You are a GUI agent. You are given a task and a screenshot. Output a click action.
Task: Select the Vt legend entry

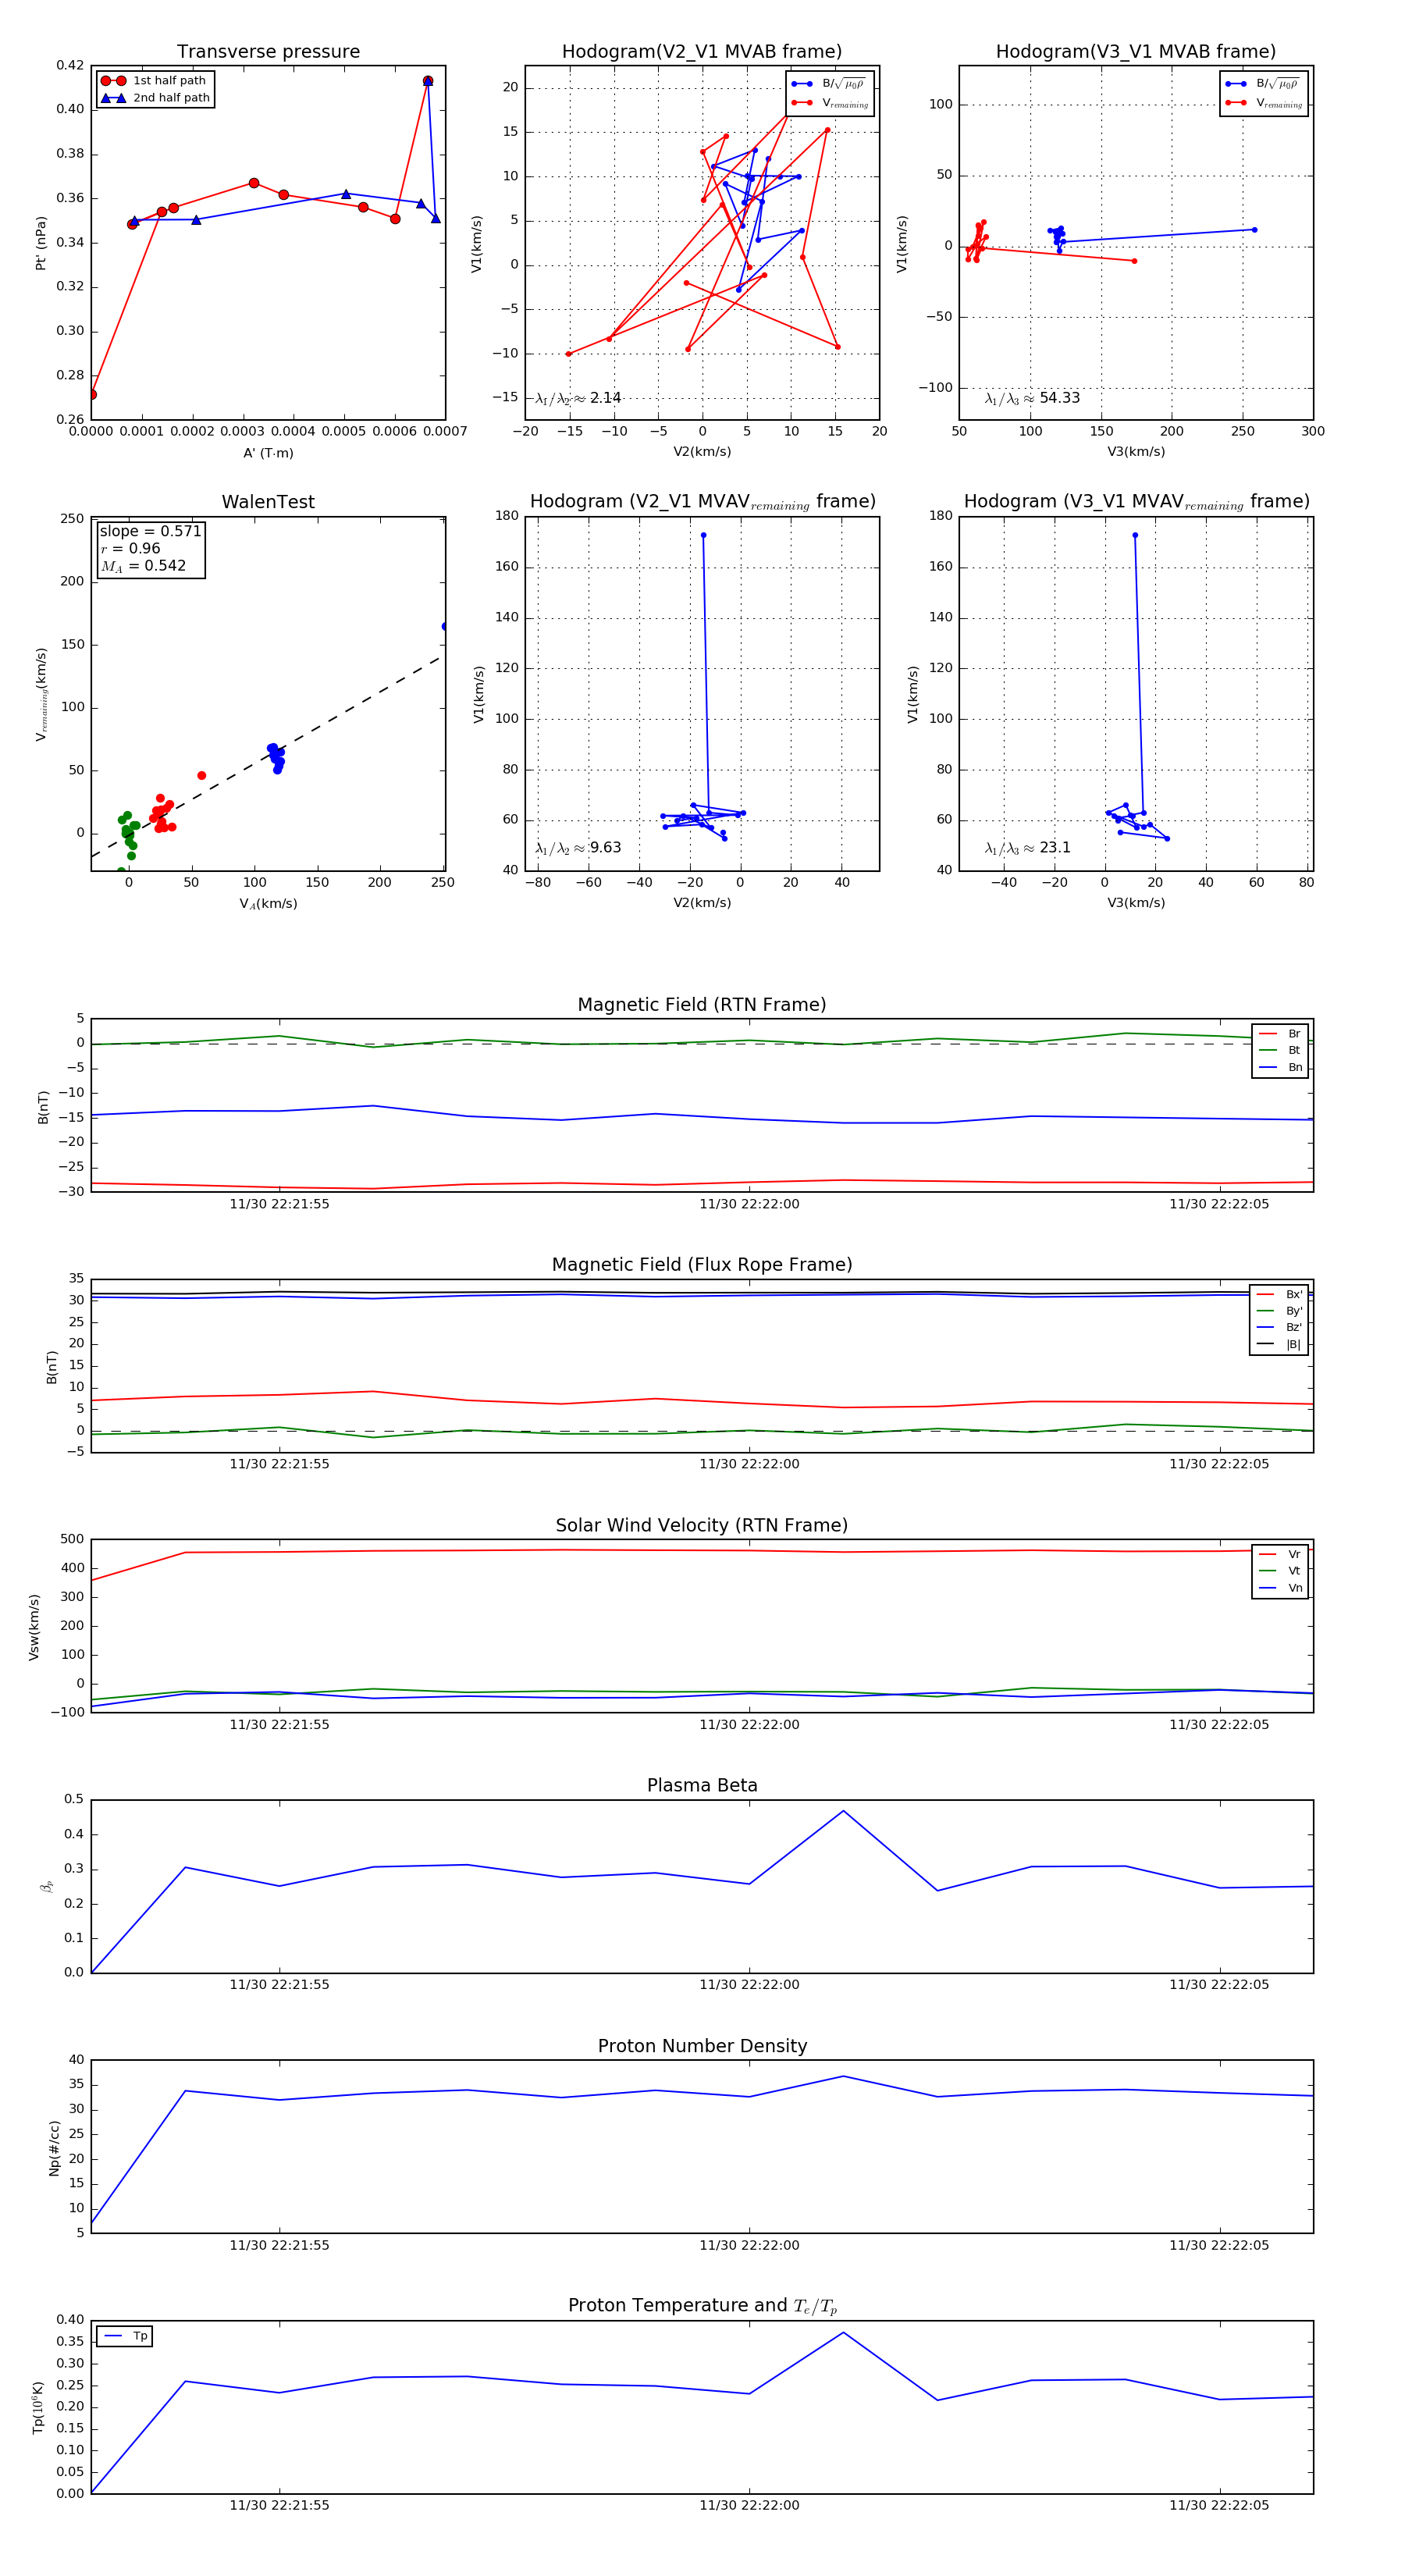coord(1280,1571)
